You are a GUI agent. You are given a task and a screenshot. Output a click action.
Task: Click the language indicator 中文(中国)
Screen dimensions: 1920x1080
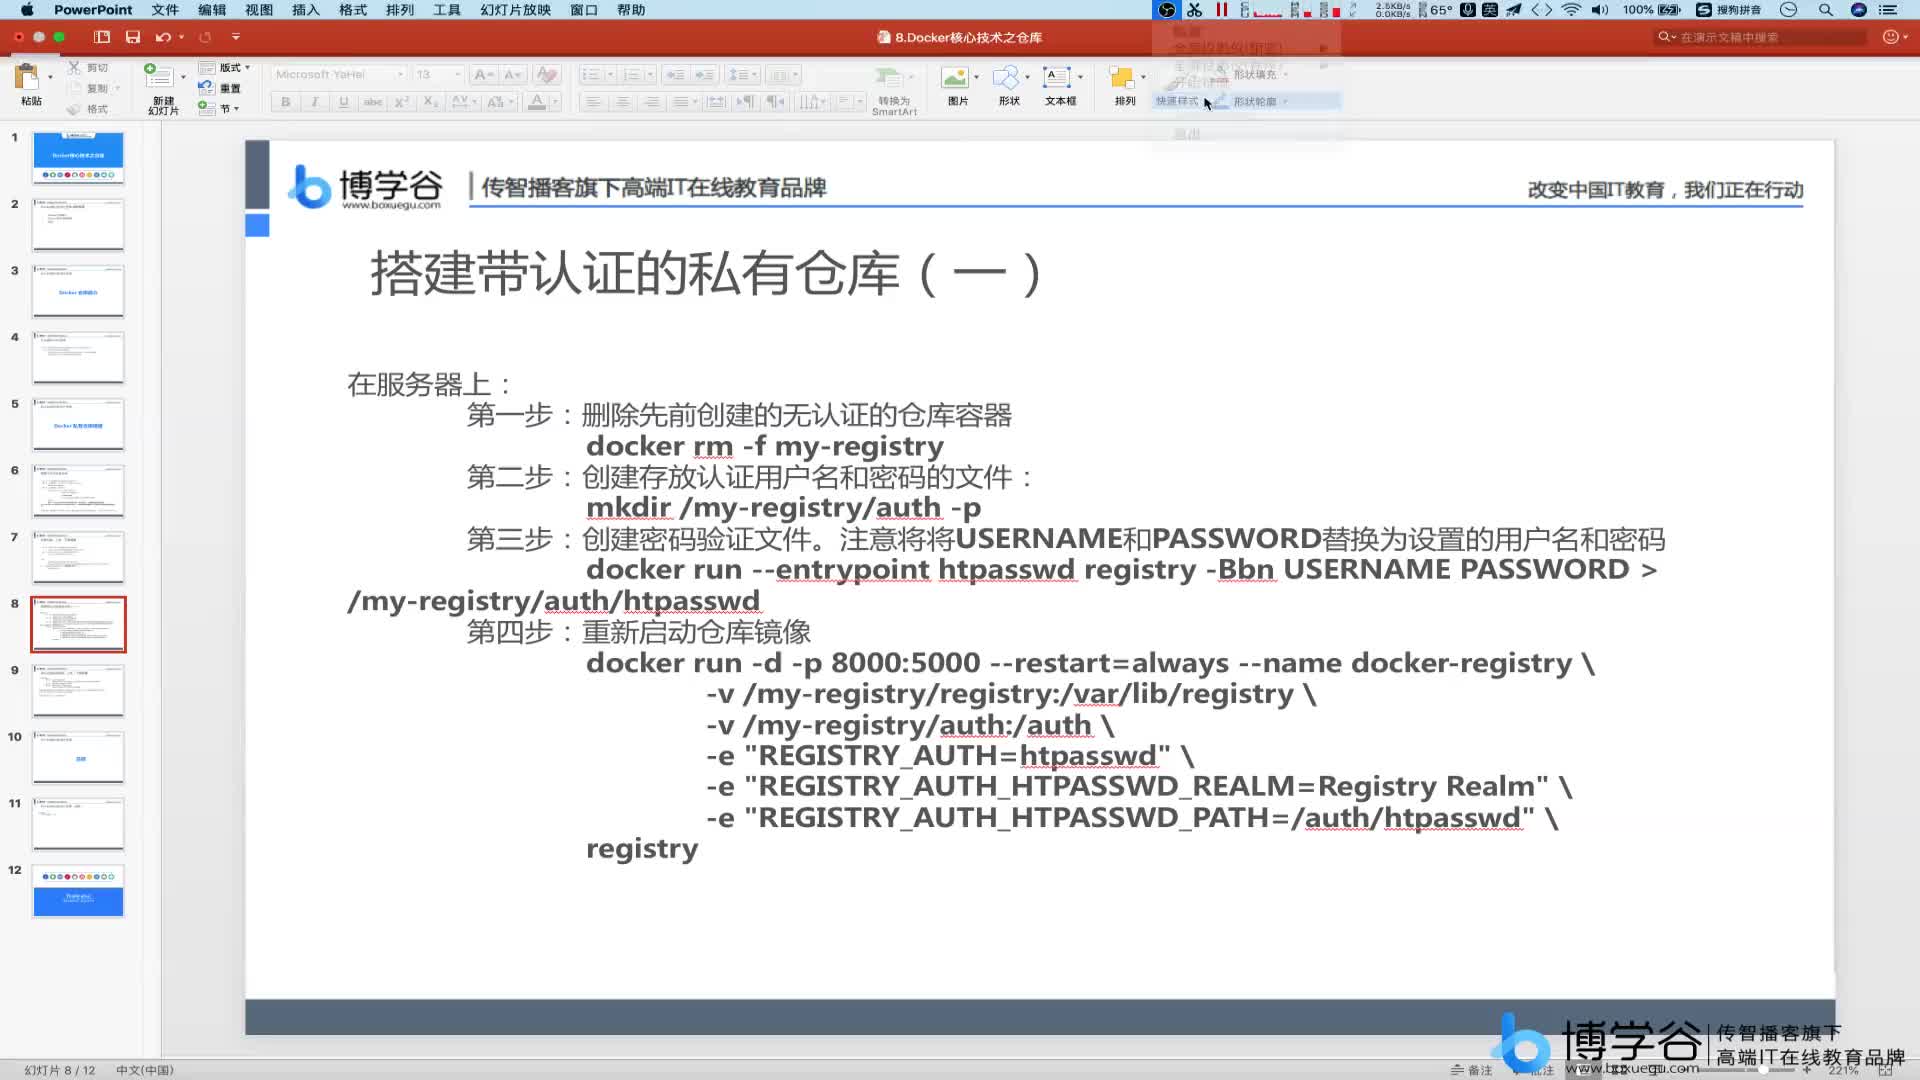point(145,1070)
